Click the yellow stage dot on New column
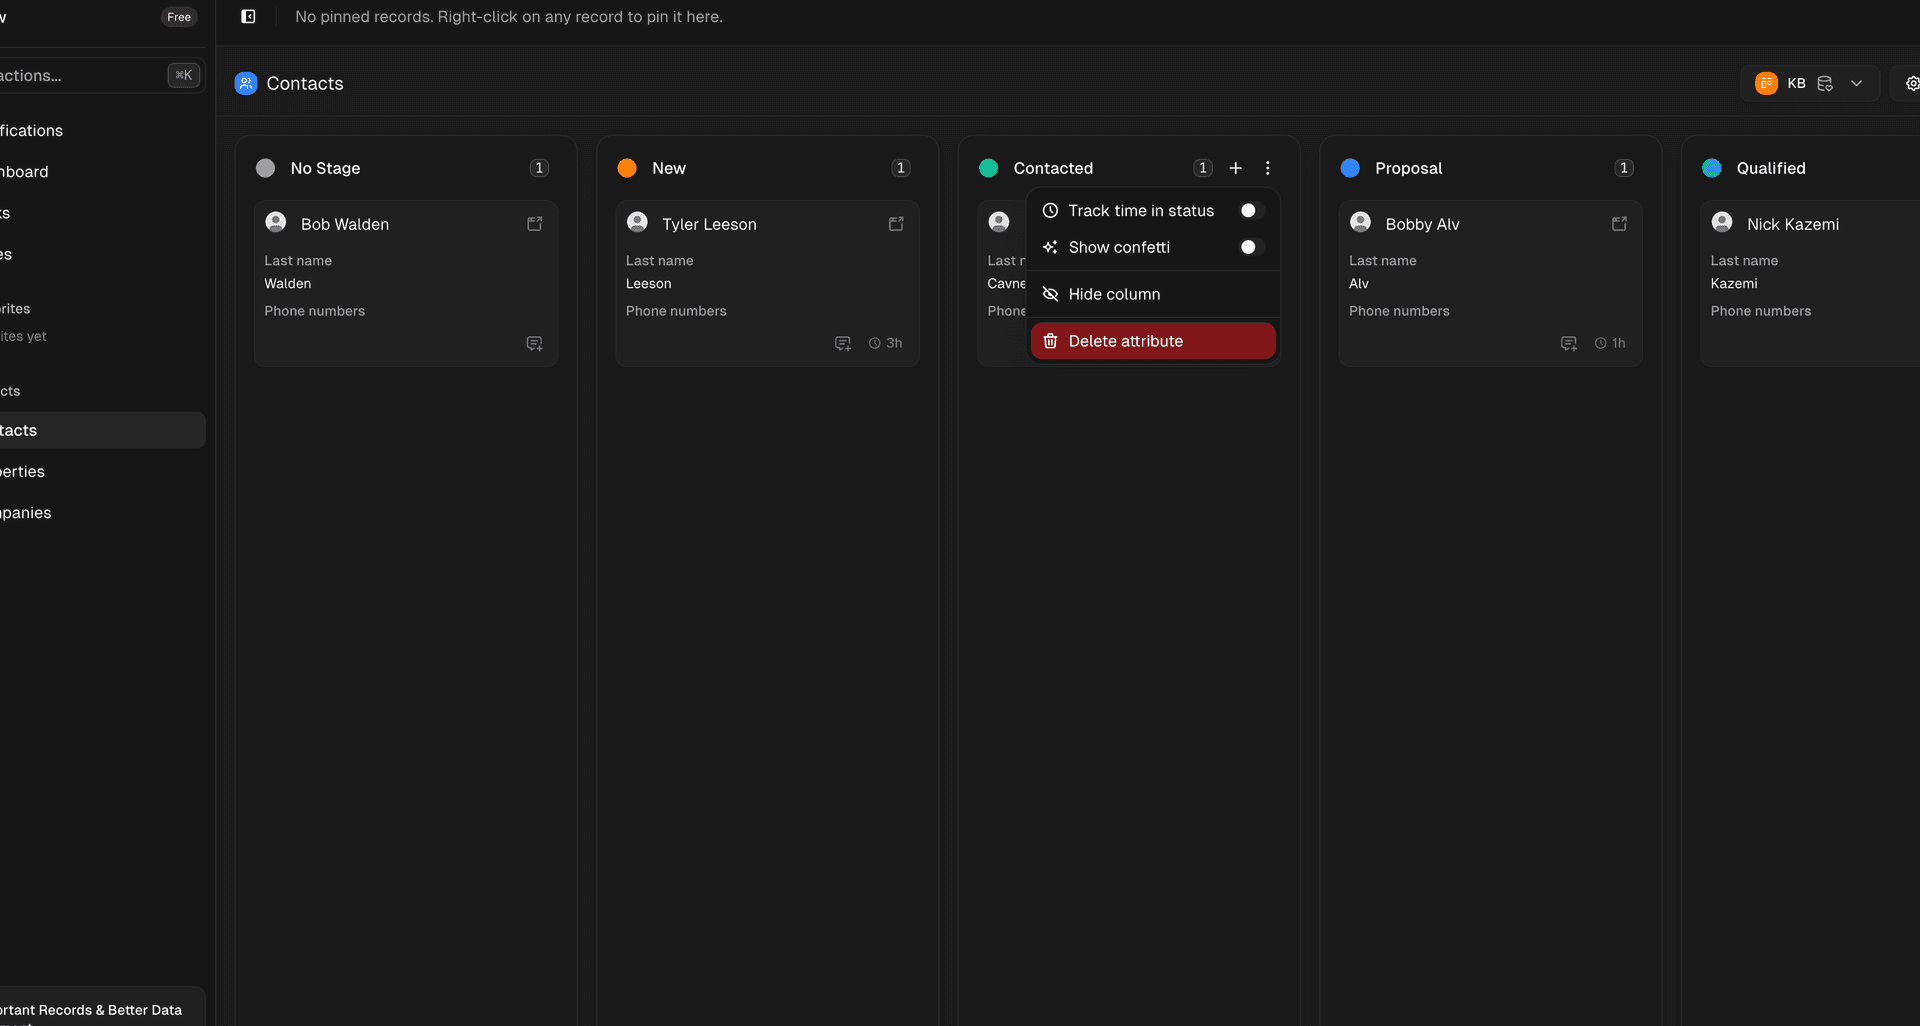Viewport: 1920px width, 1026px height. pyautogui.click(x=627, y=168)
